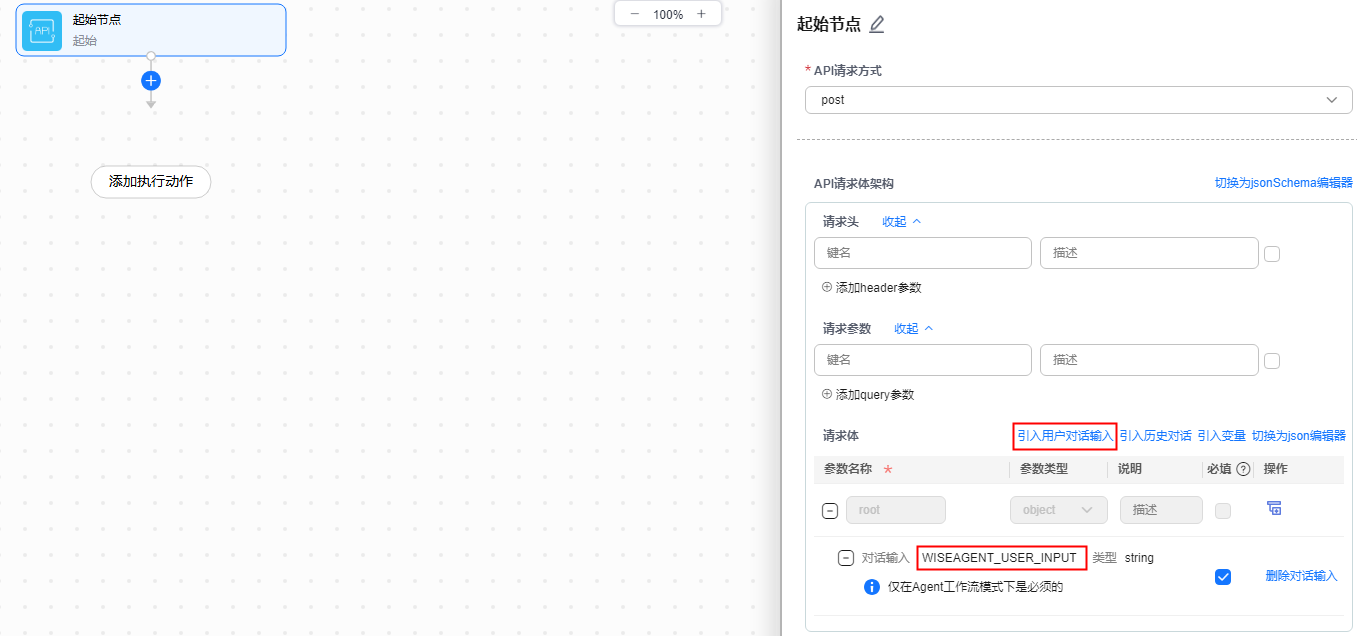Click the API icon on the 起始节点 node

click(x=42, y=31)
